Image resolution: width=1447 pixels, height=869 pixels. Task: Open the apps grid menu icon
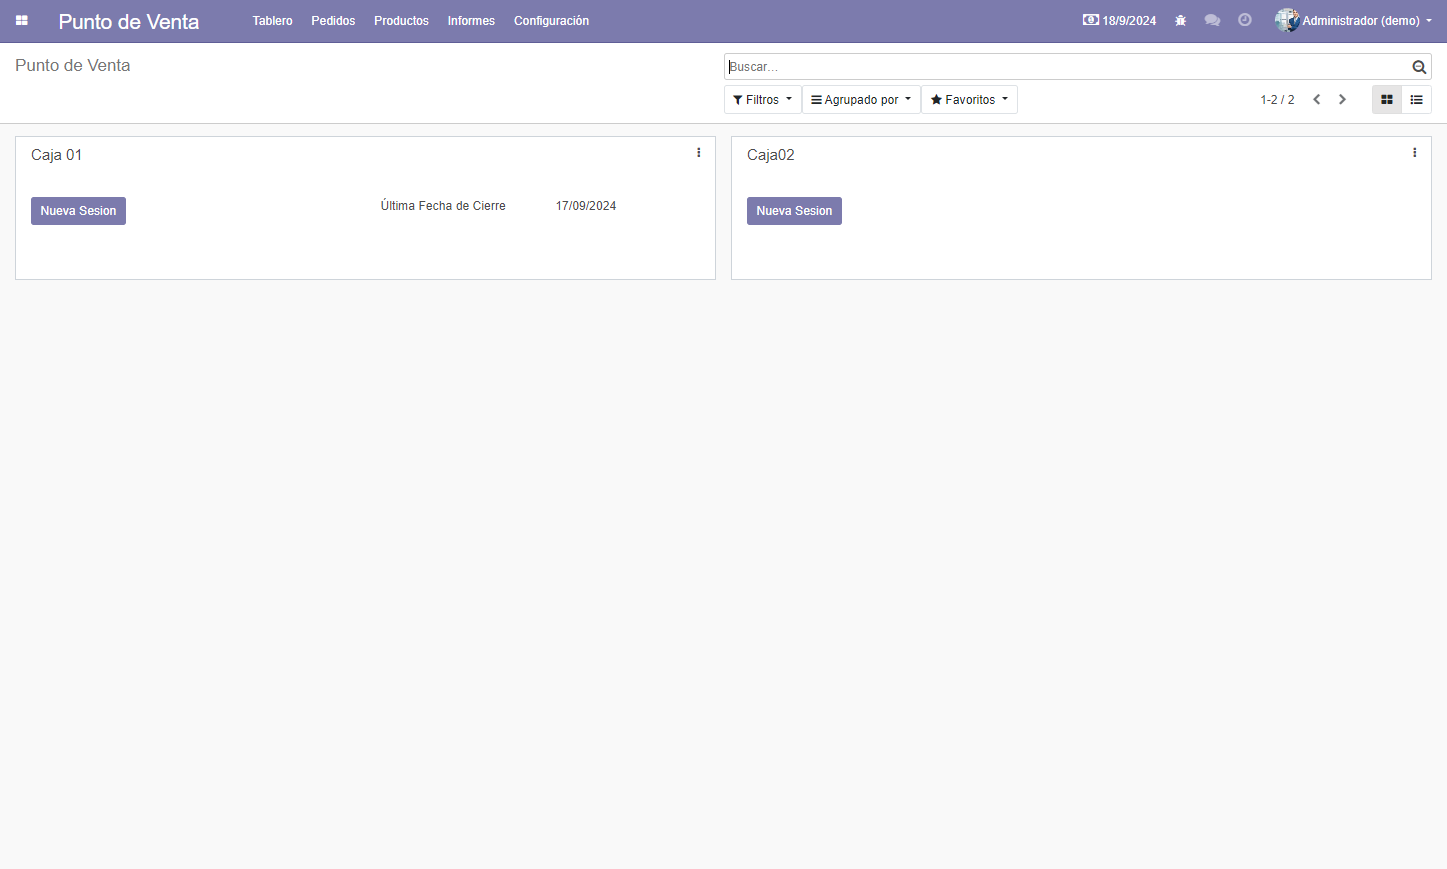pos(21,20)
